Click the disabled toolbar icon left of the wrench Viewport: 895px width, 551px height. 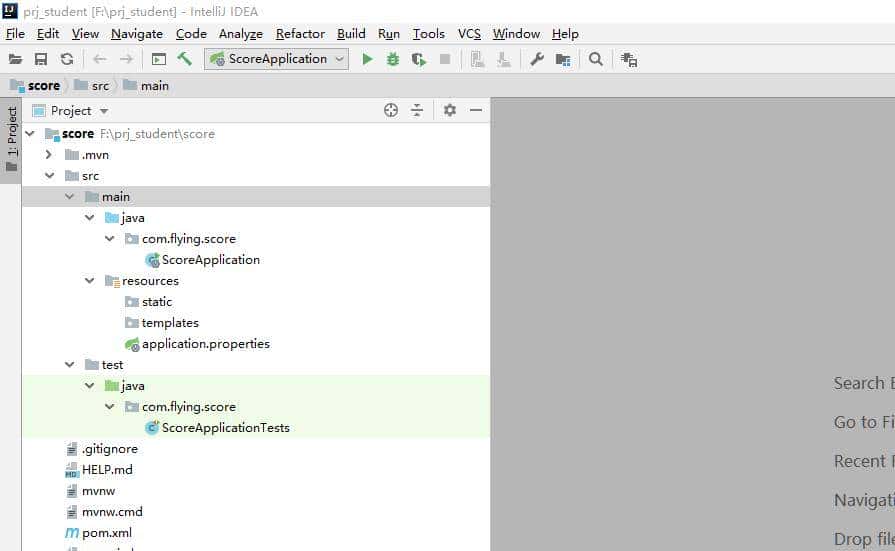click(503, 59)
